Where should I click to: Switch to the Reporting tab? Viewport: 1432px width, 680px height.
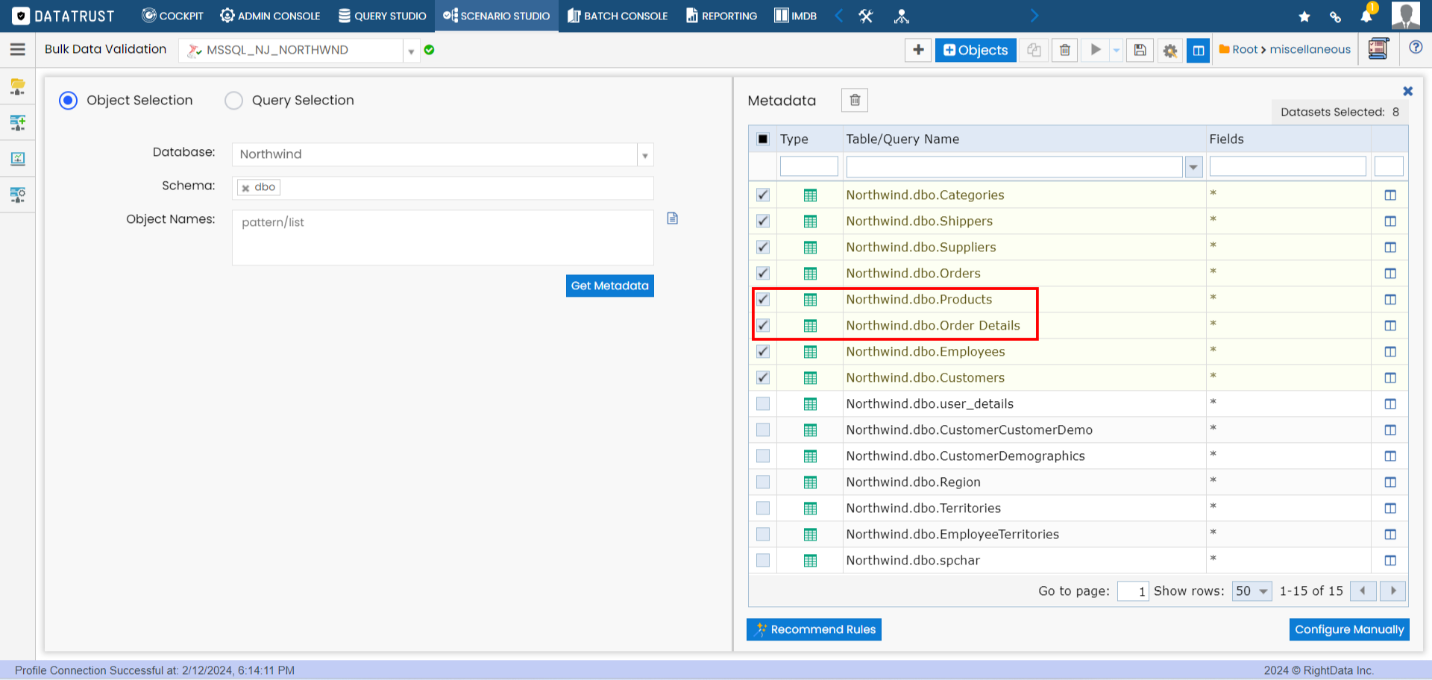coord(721,16)
